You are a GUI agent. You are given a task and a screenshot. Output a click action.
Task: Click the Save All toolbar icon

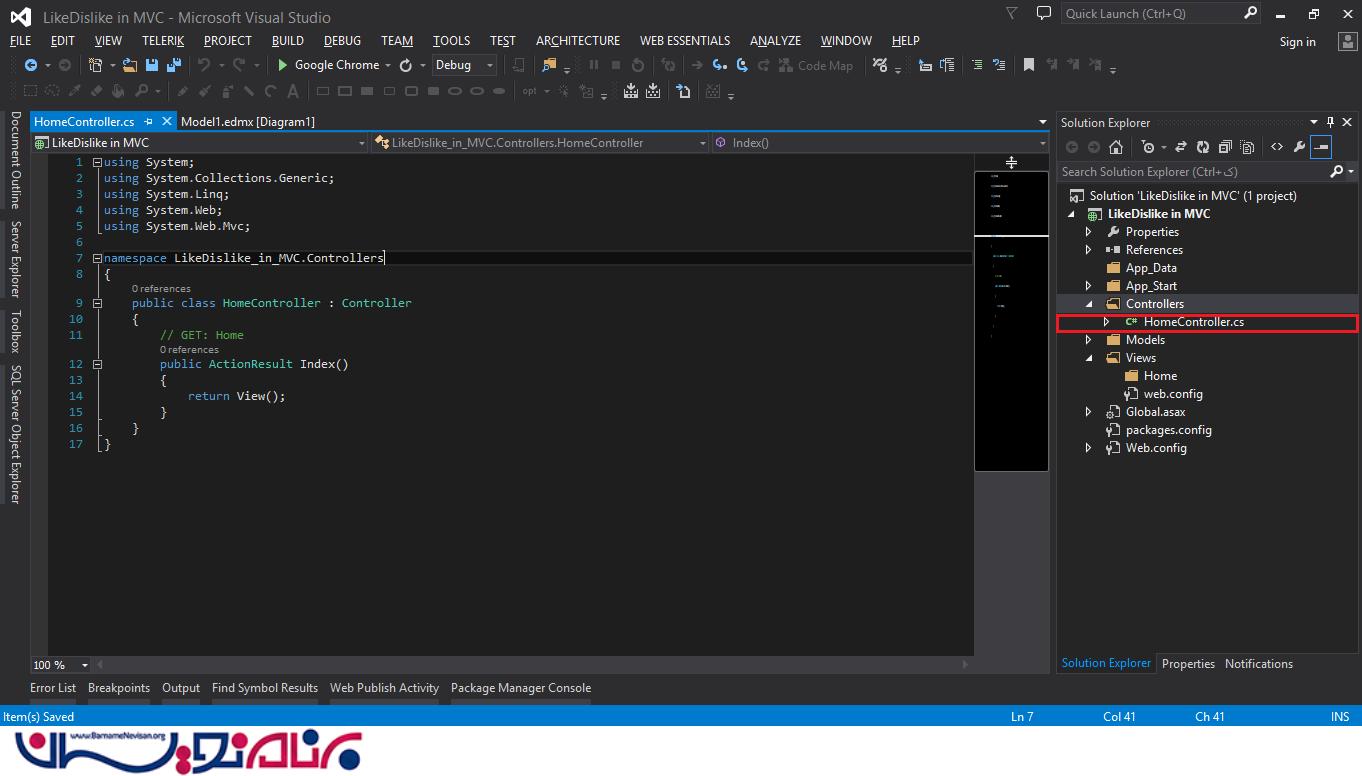(174, 65)
